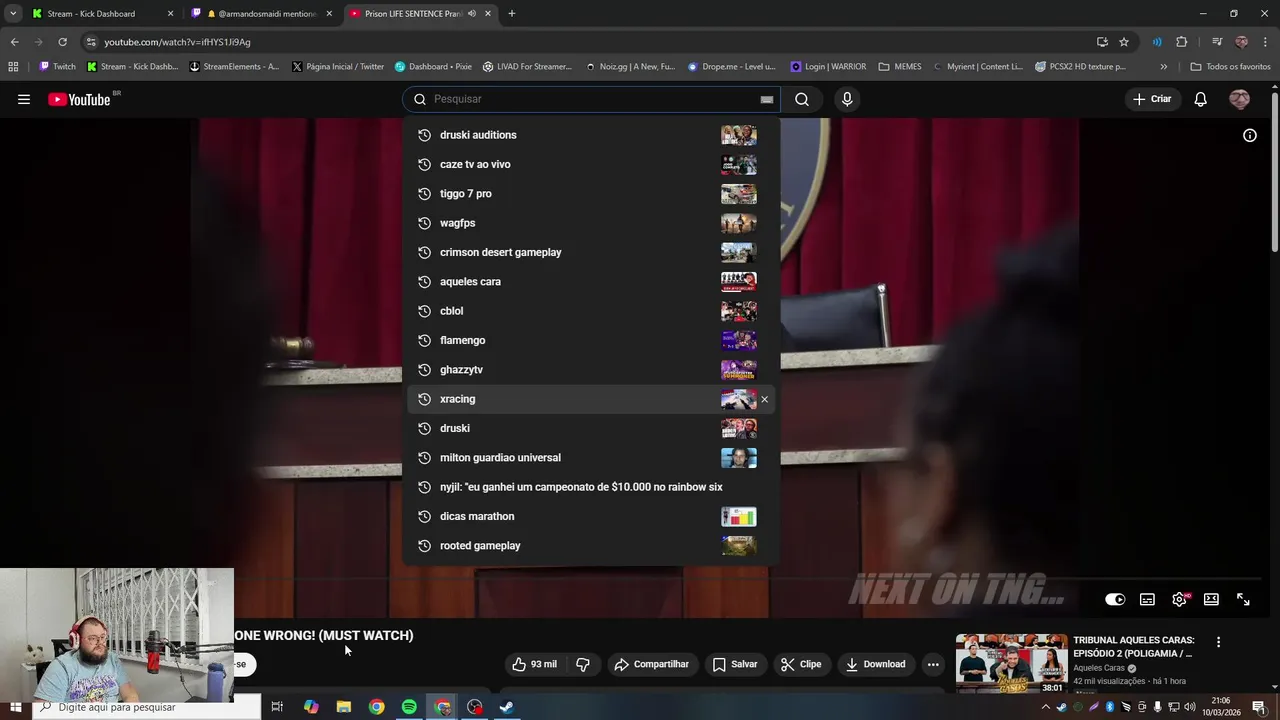
Task: Click the Clipe button
Action: coord(801,664)
